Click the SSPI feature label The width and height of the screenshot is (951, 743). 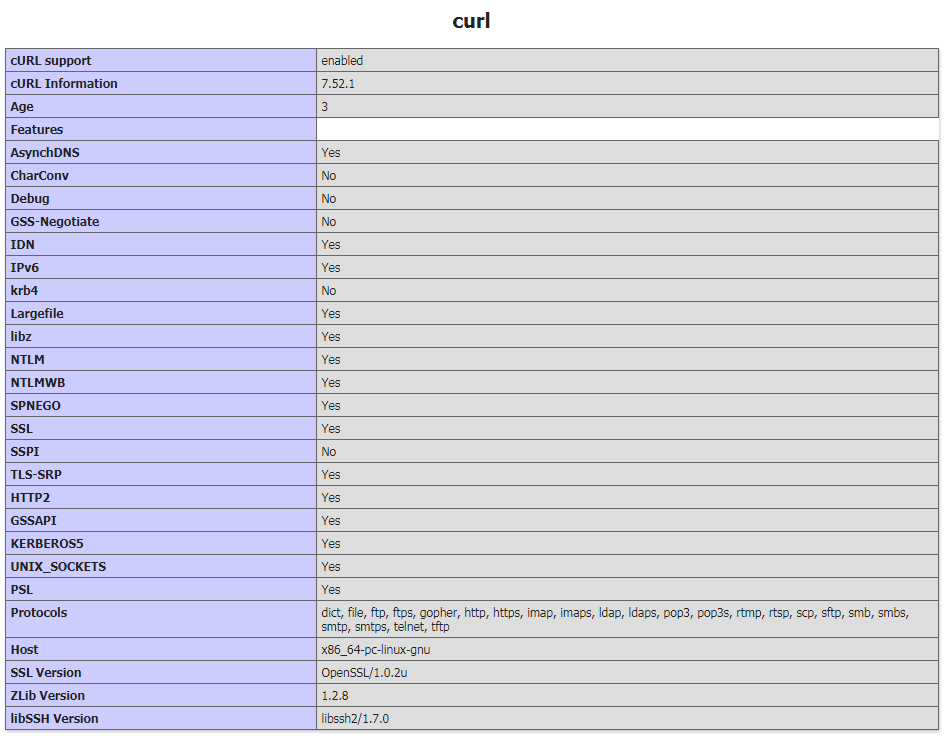25,452
